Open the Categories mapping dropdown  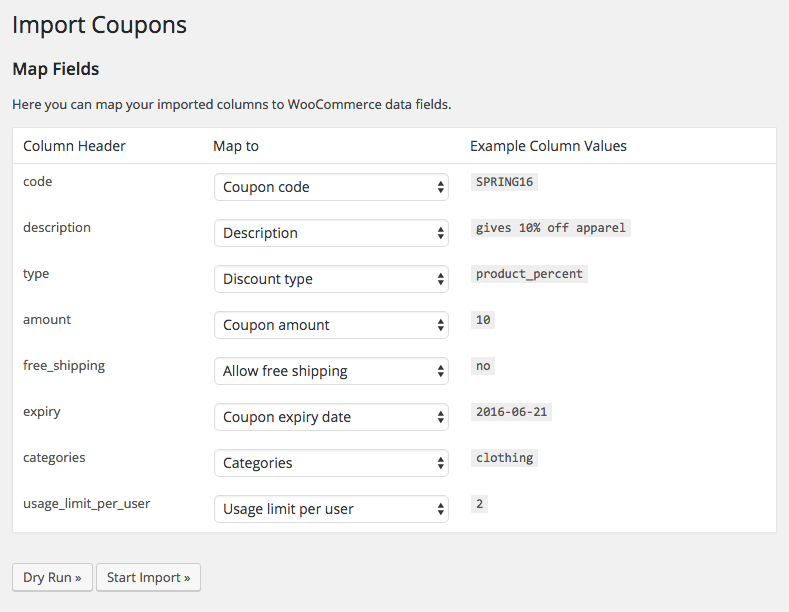point(331,463)
